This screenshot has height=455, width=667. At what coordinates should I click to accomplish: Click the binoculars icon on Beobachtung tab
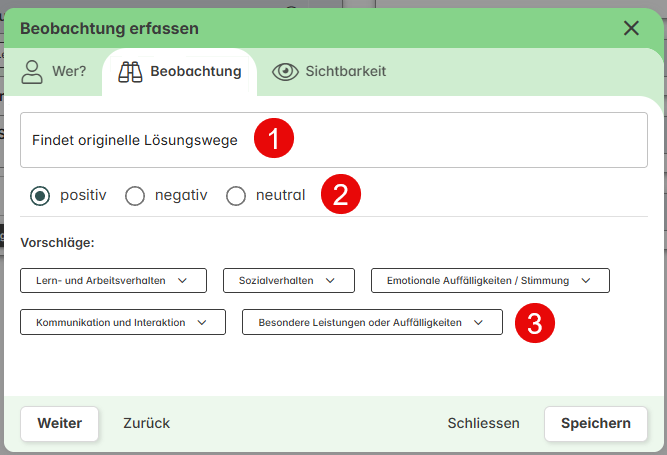pos(130,72)
